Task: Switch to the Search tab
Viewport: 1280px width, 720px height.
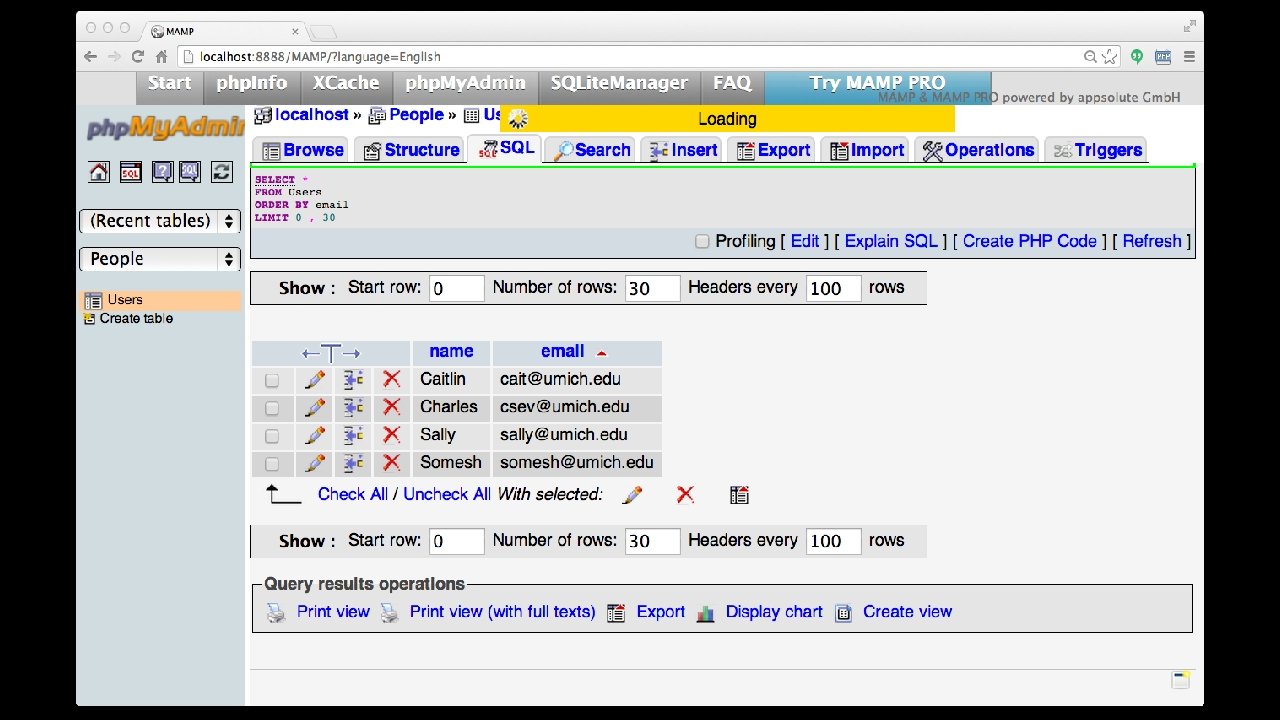Action: (x=593, y=150)
